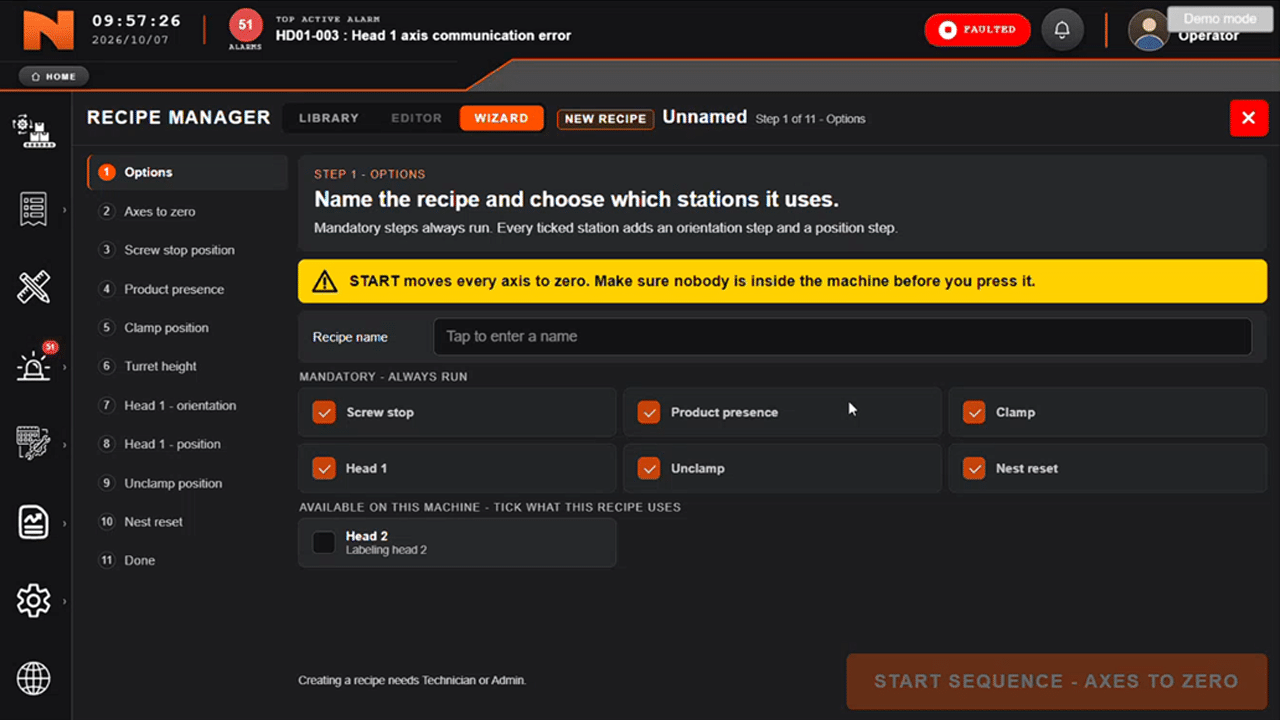Go to the Done step
Screen dimensions: 1280x720
click(x=188, y=560)
